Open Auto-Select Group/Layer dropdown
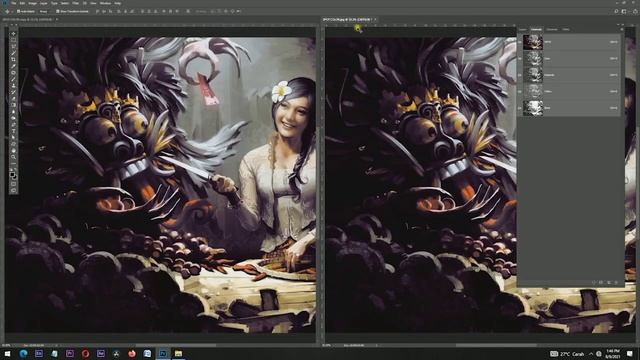This screenshot has width=640, height=360. click(44, 11)
